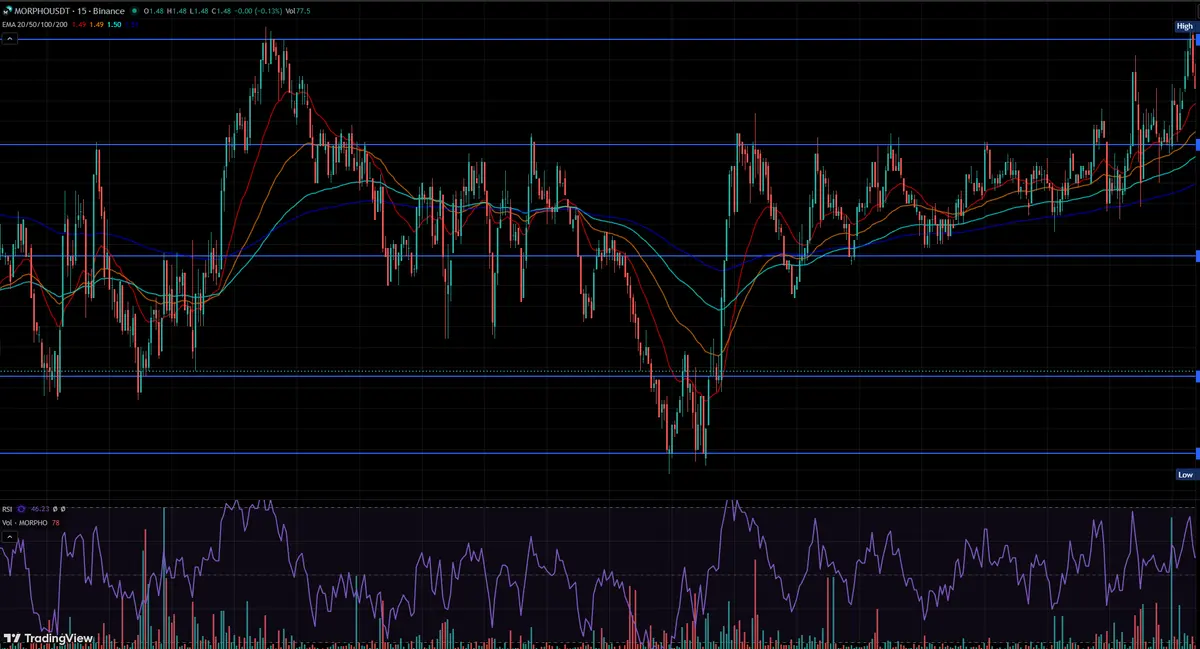Select the lowest blue horizontal line near Low

pyautogui.click(x=600, y=453)
